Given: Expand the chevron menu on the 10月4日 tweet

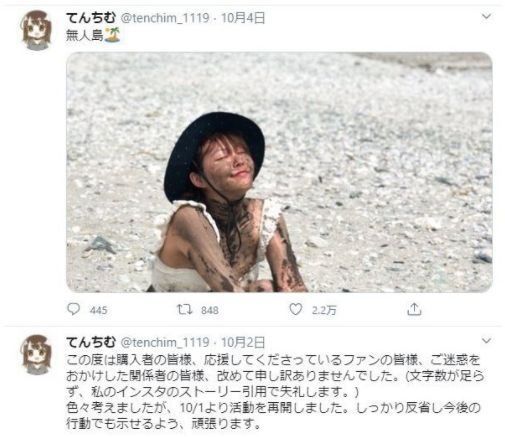Looking at the screenshot, I should pyautogui.click(x=486, y=16).
